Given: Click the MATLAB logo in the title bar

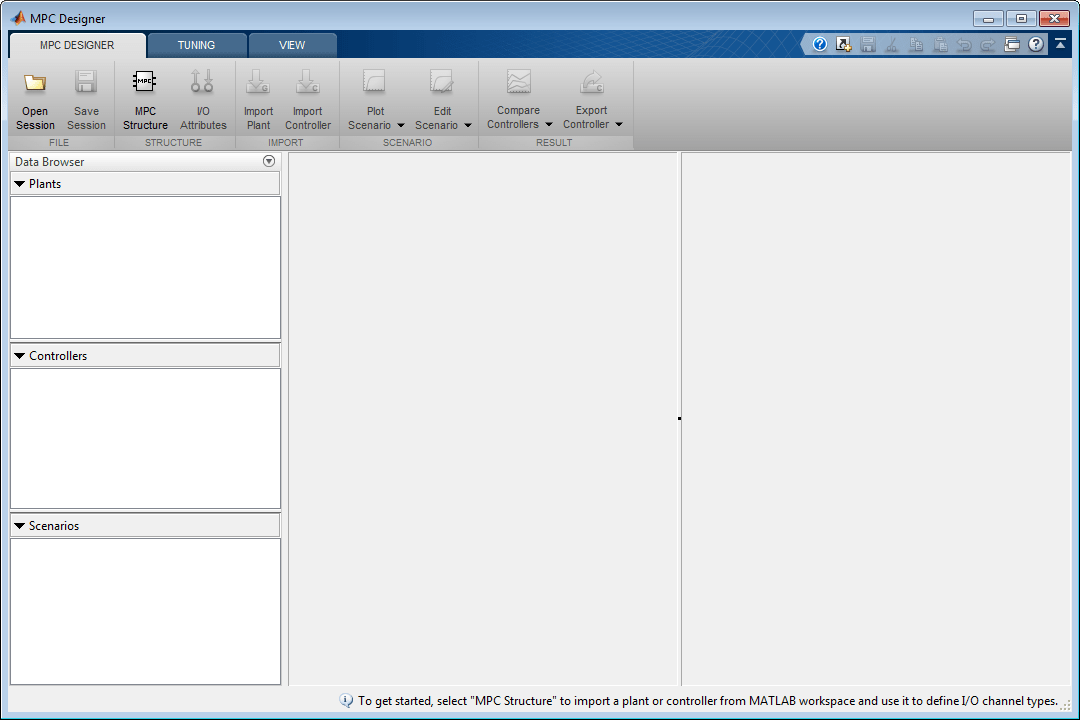Looking at the screenshot, I should pos(19,18).
